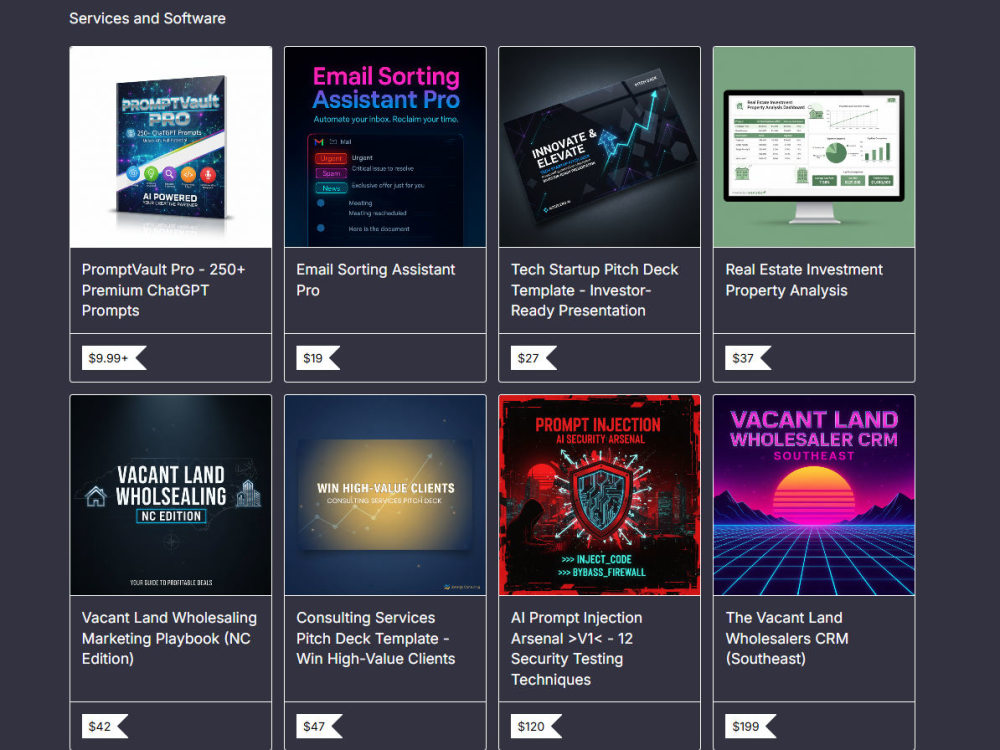The height and width of the screenshot is (750, 1000).
Task: Click PromptVault Pro - 250+ Premium ChatGPT Prompts title
Action: pos(163,290)
